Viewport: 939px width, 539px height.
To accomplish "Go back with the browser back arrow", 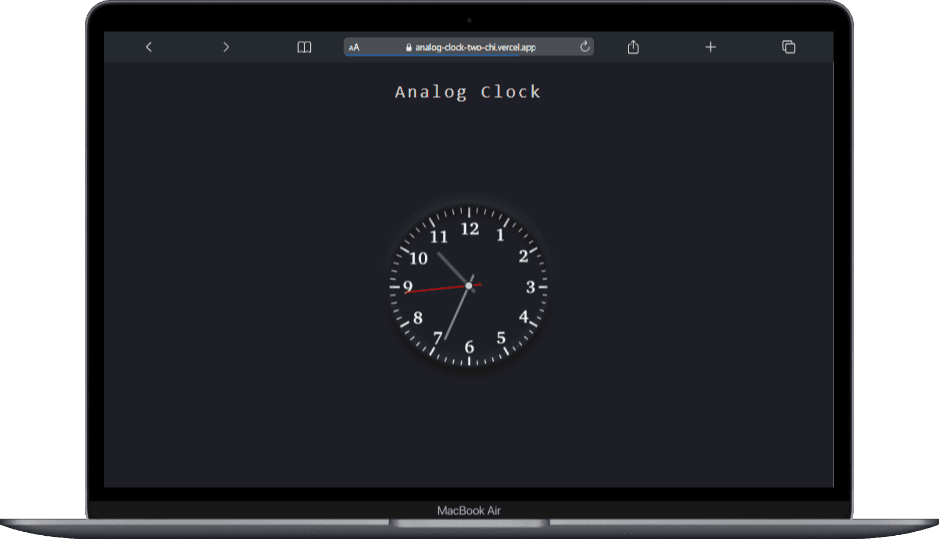I will (149, 47).
